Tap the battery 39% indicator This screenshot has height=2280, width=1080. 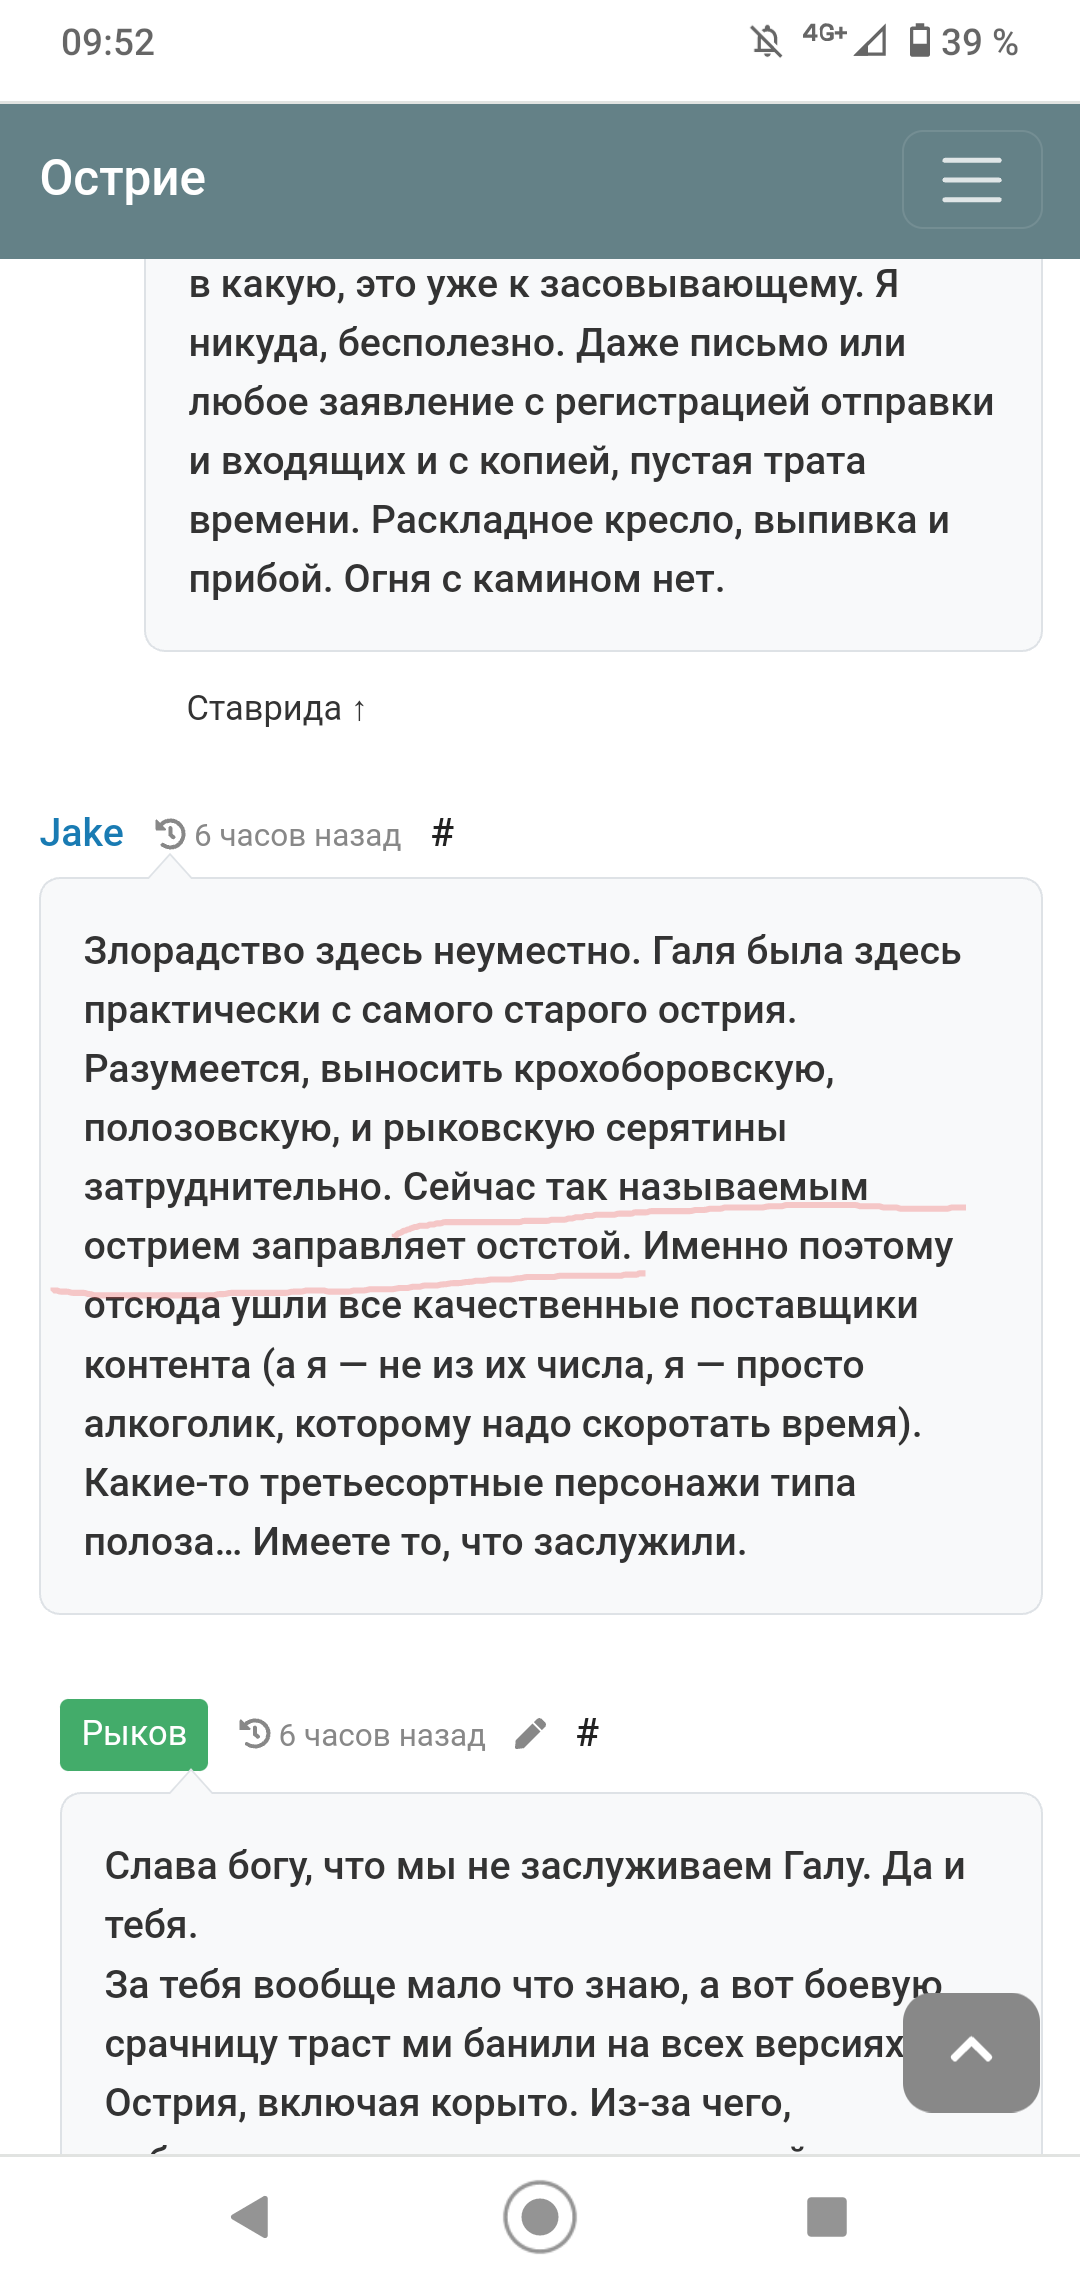point(963,42)
